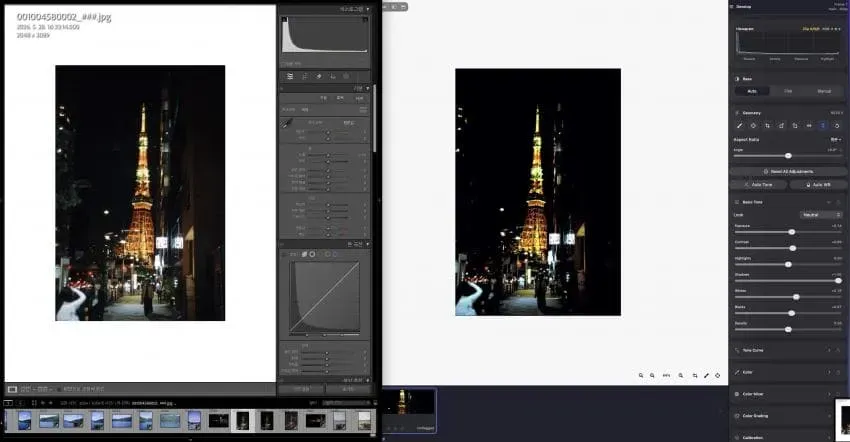The height and width of the screenshot is (442, 850).
Task: Click the straighten tool in Geometry section
Action: pyautogui.click(x=739, y=126)
